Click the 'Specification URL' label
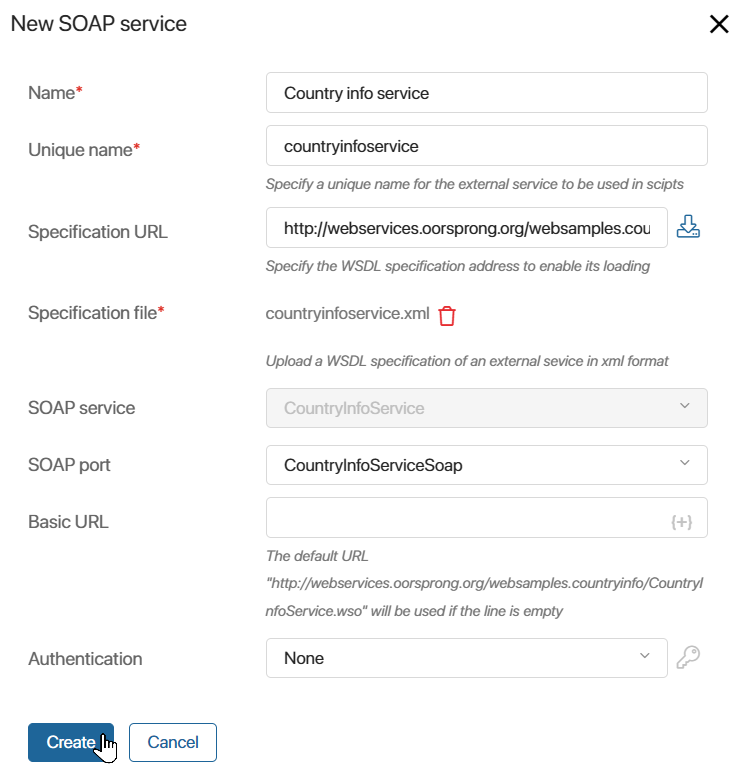733x767 pixels. [97, 231]
